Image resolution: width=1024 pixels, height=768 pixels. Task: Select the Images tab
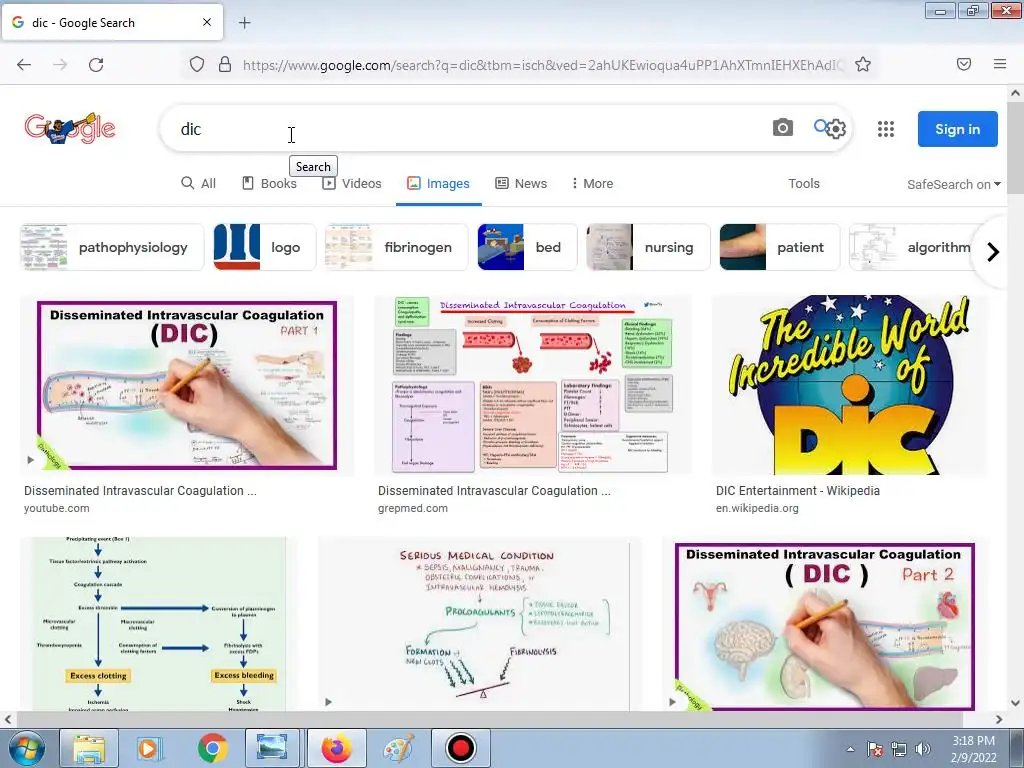pyautogui.click(x=438, y=184)
